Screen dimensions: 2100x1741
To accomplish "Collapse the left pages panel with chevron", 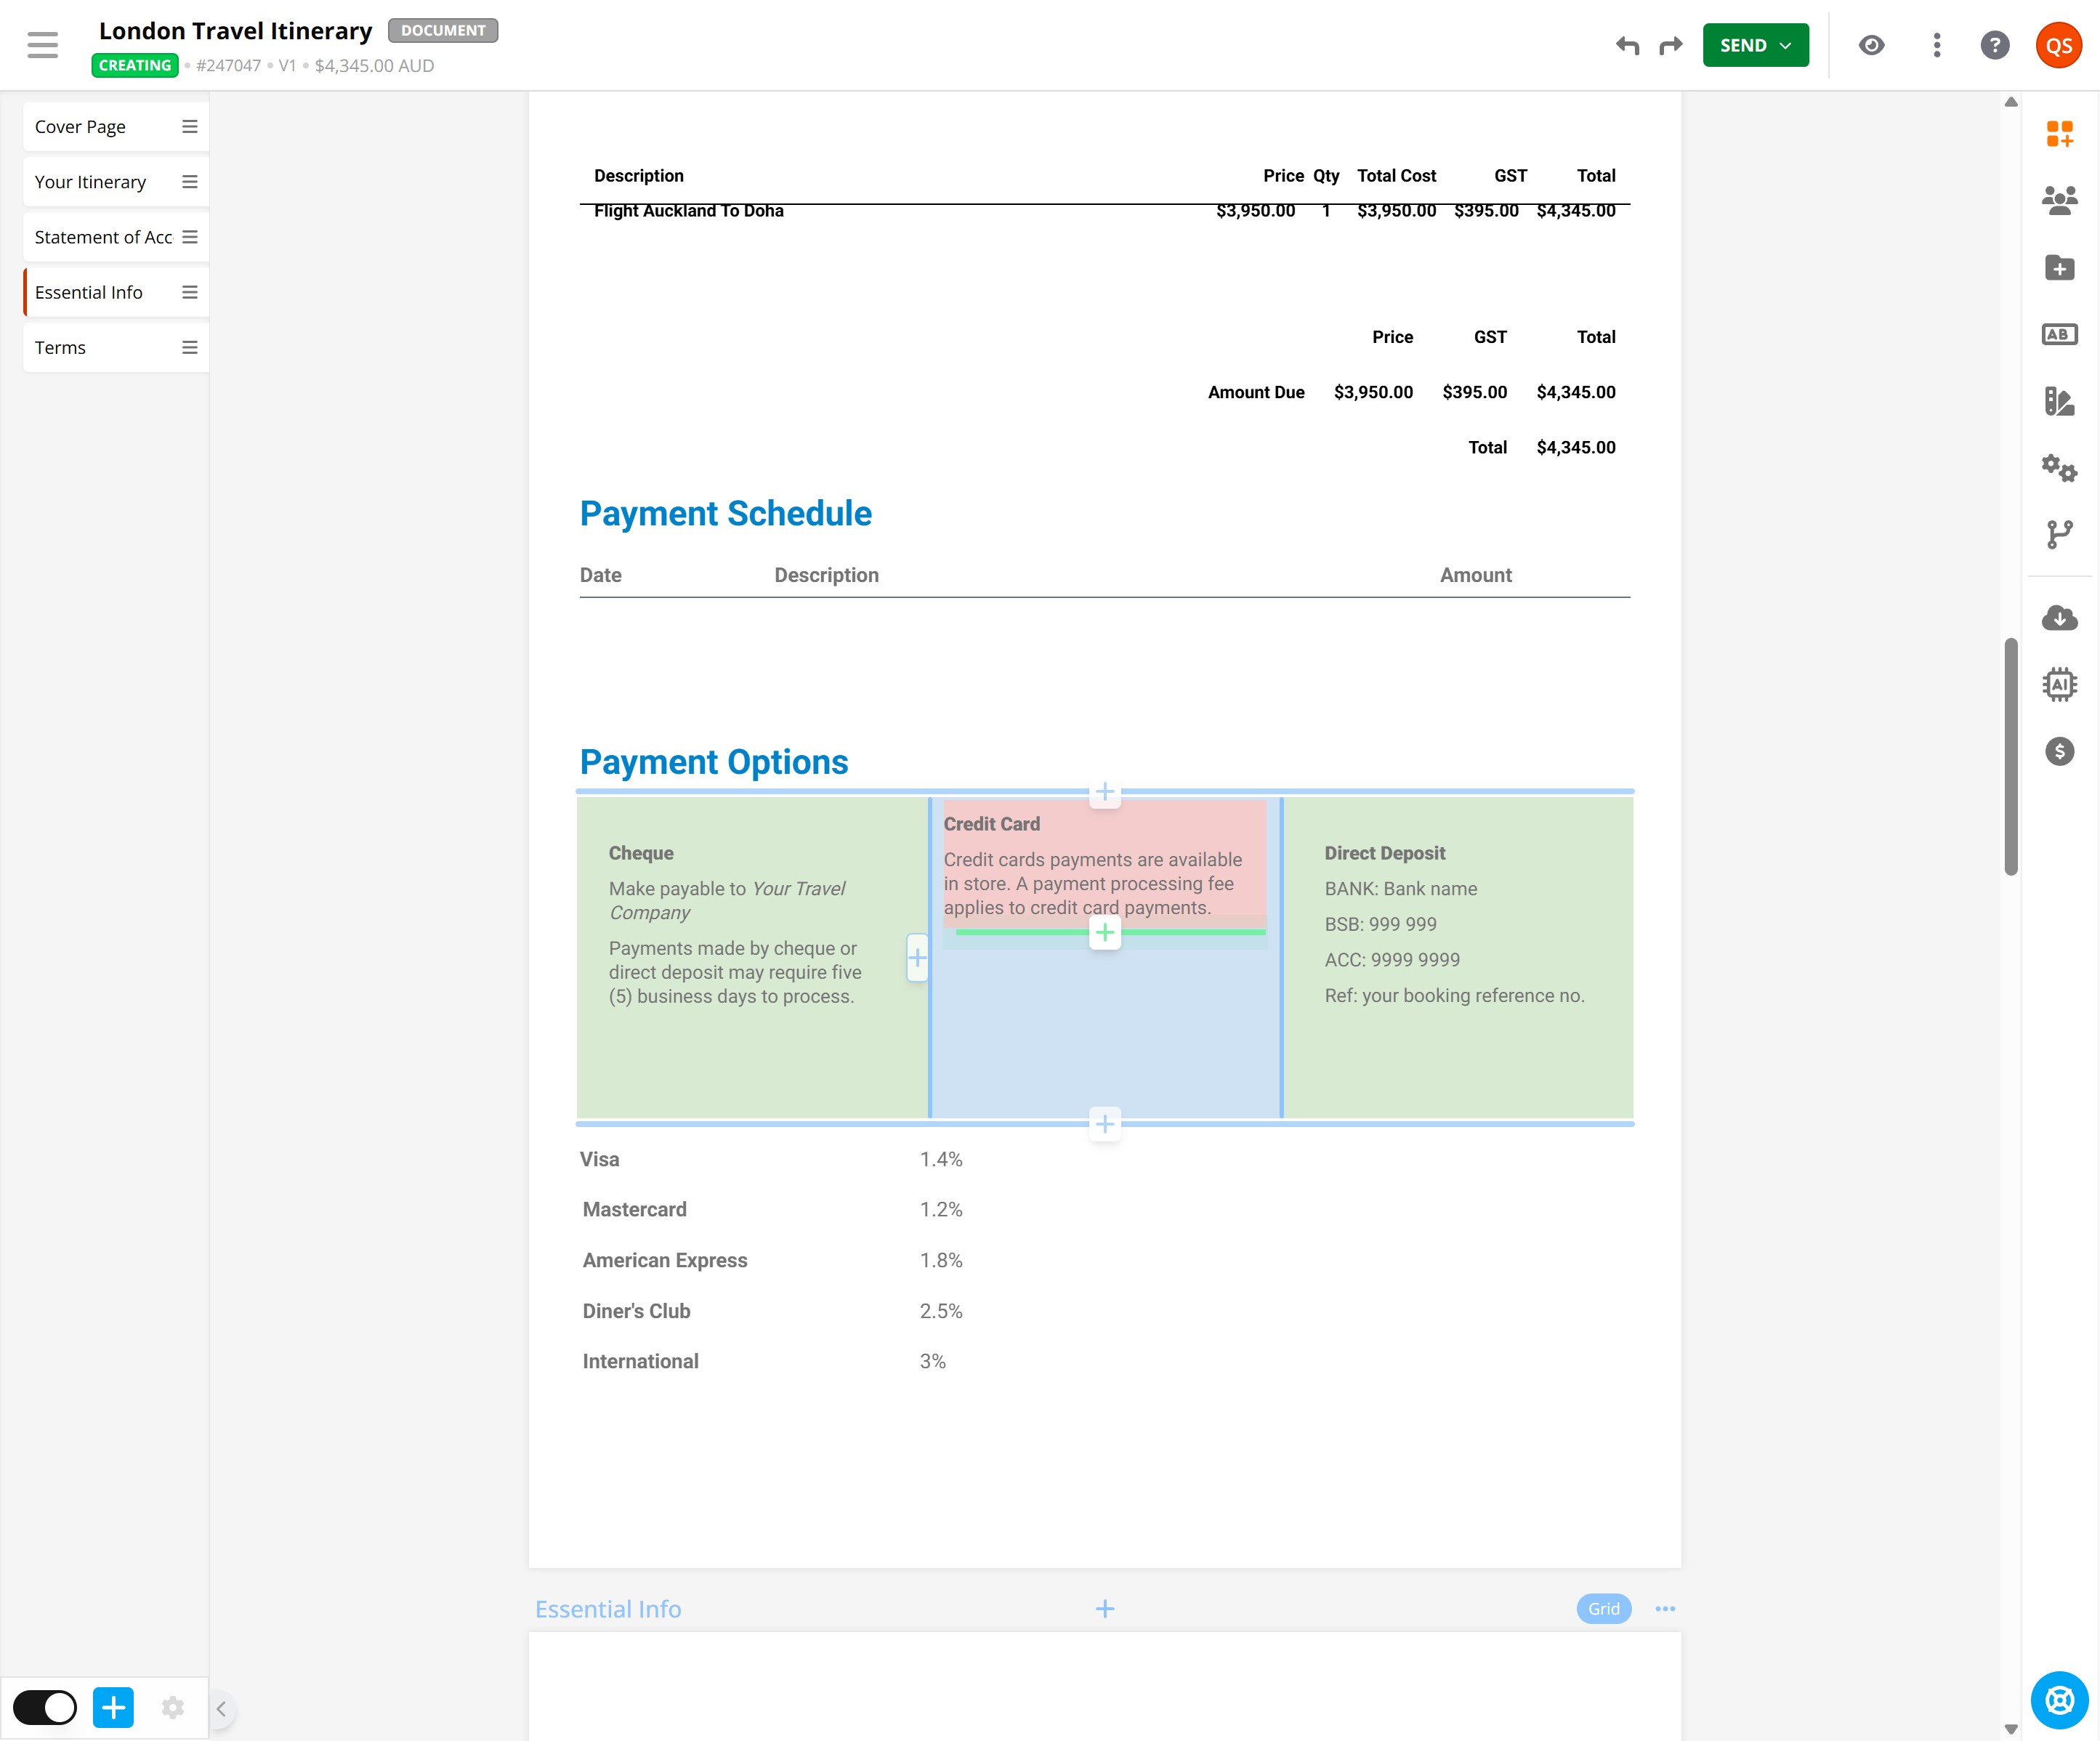I will (221, 1708).
